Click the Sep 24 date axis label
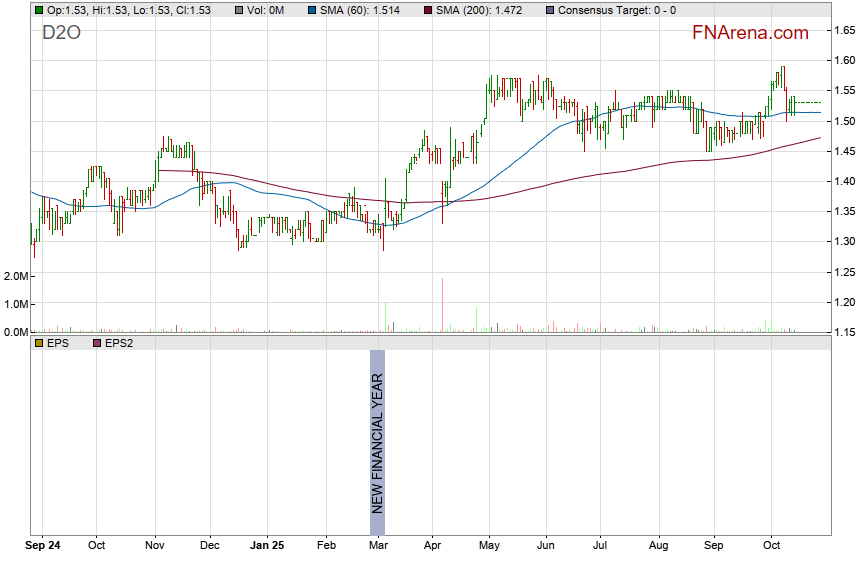Screen dimensions: 859x566 [42, 547]
